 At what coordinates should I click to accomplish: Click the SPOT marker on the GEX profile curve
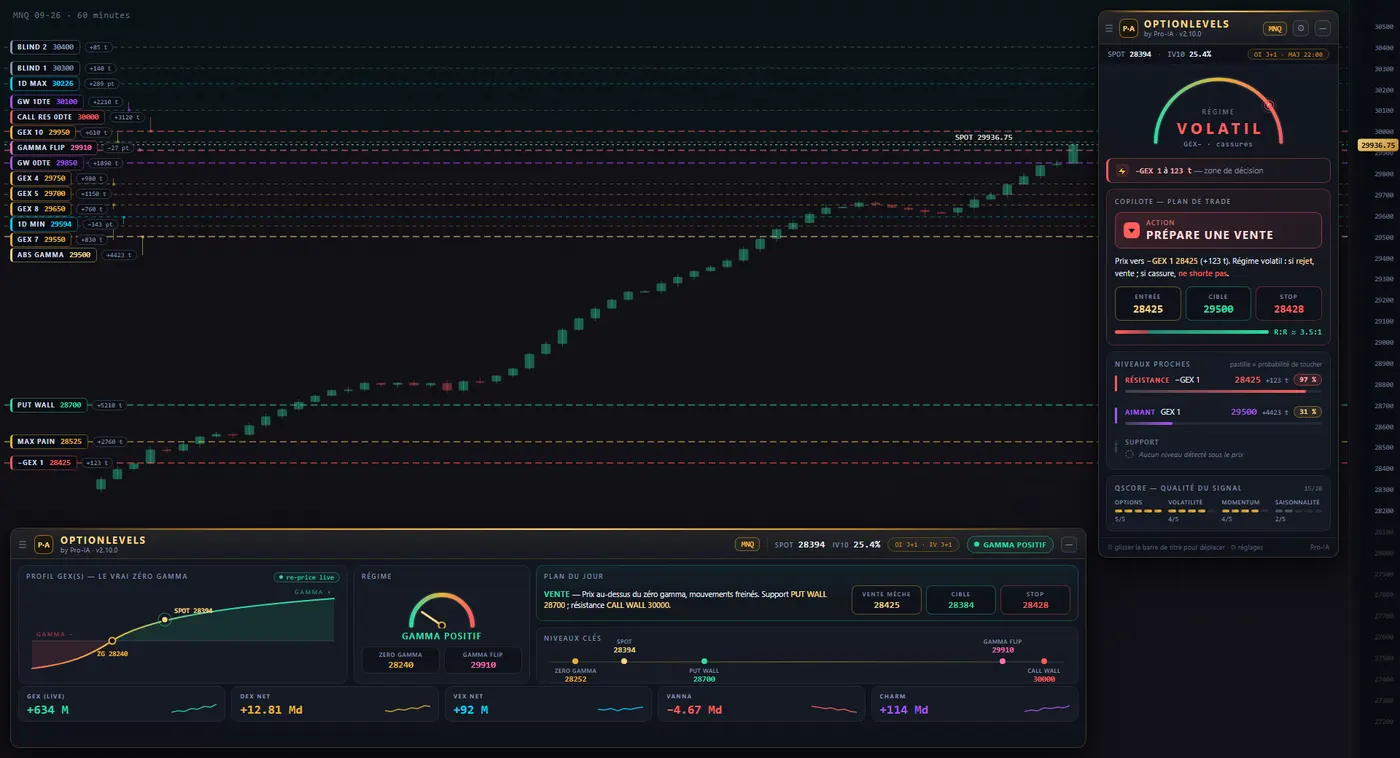165,620
